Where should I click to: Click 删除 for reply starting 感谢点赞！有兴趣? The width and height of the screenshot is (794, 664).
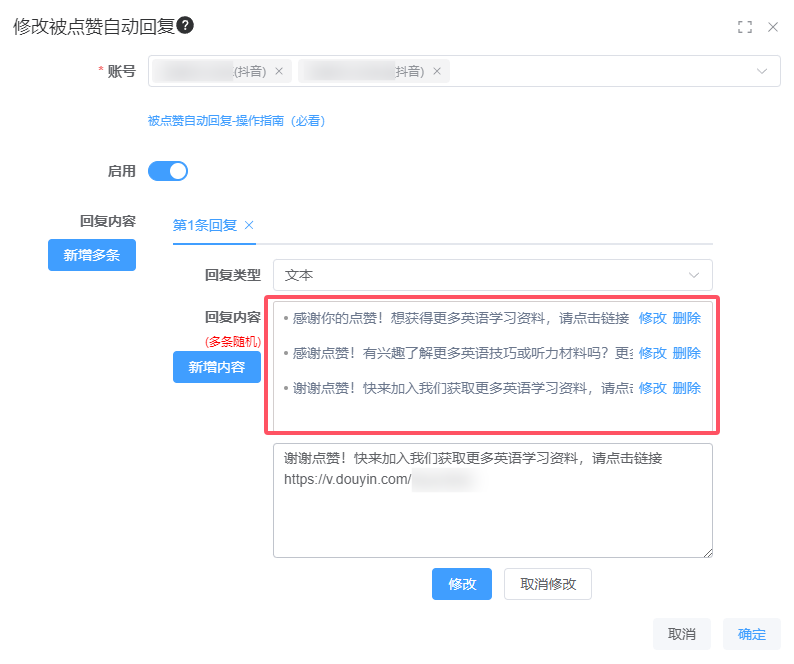tap(687, 353)
